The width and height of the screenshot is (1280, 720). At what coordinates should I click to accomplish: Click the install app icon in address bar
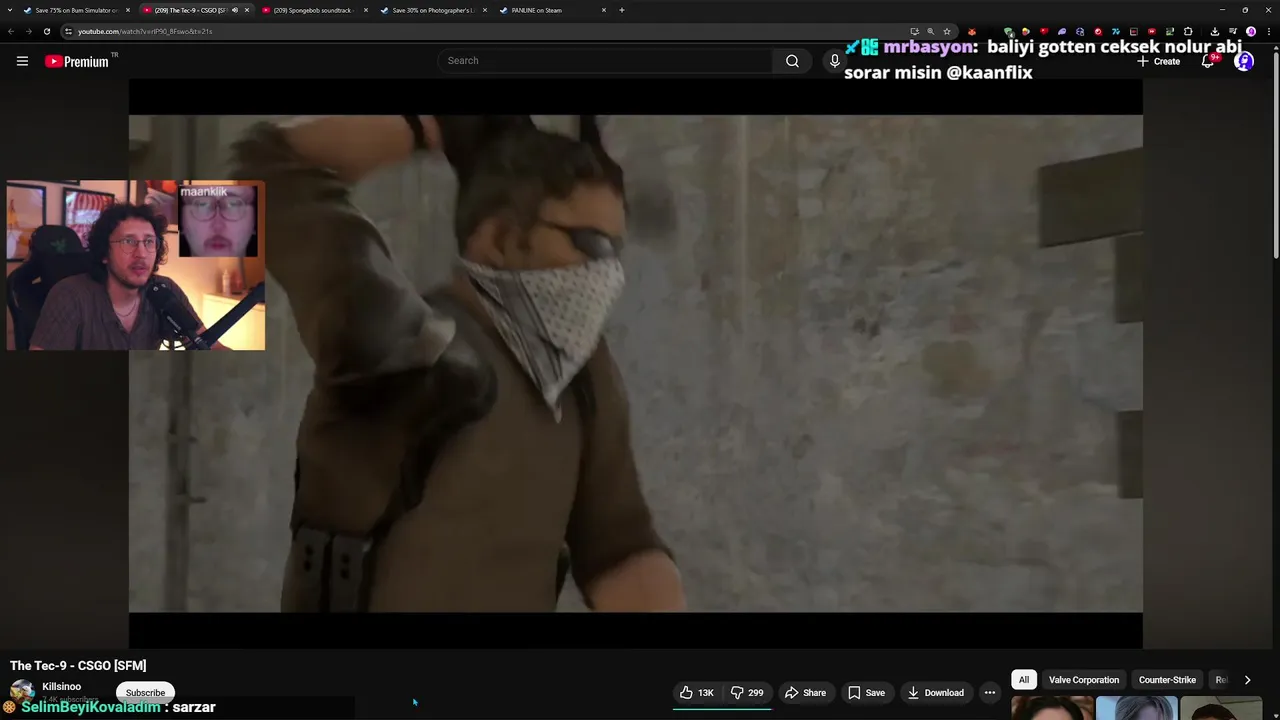914,31
